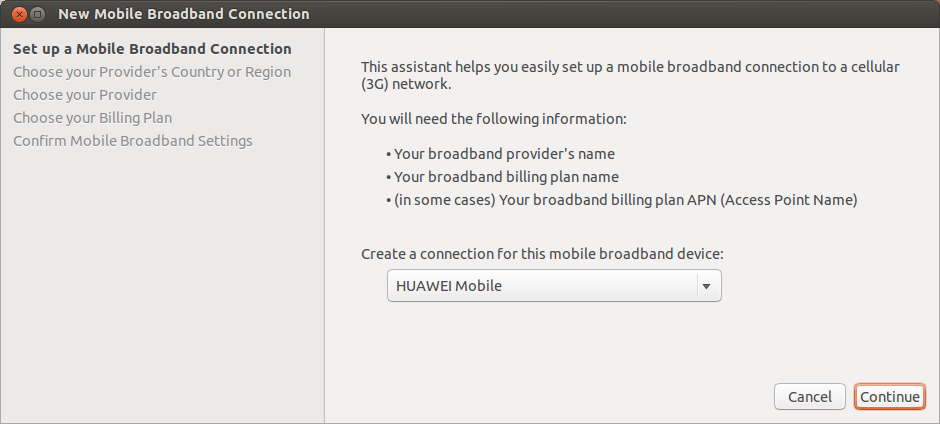Close the New Mobile Broadband Connection window
This screenshot has width=940, height=424.
(x=19, y=14)
